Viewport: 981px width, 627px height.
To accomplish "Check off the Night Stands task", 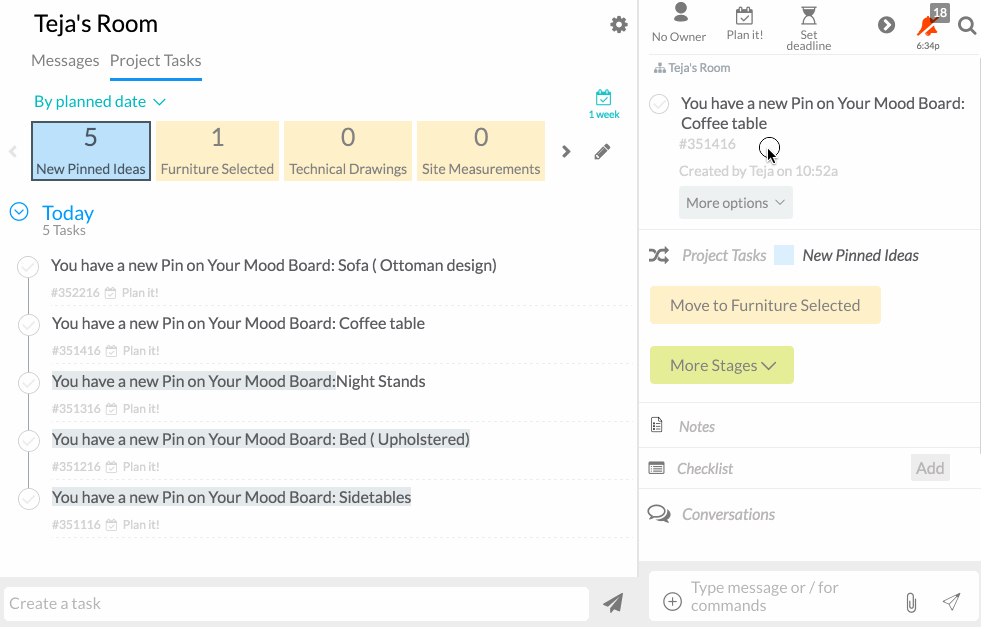I will [x=29, y=383].
